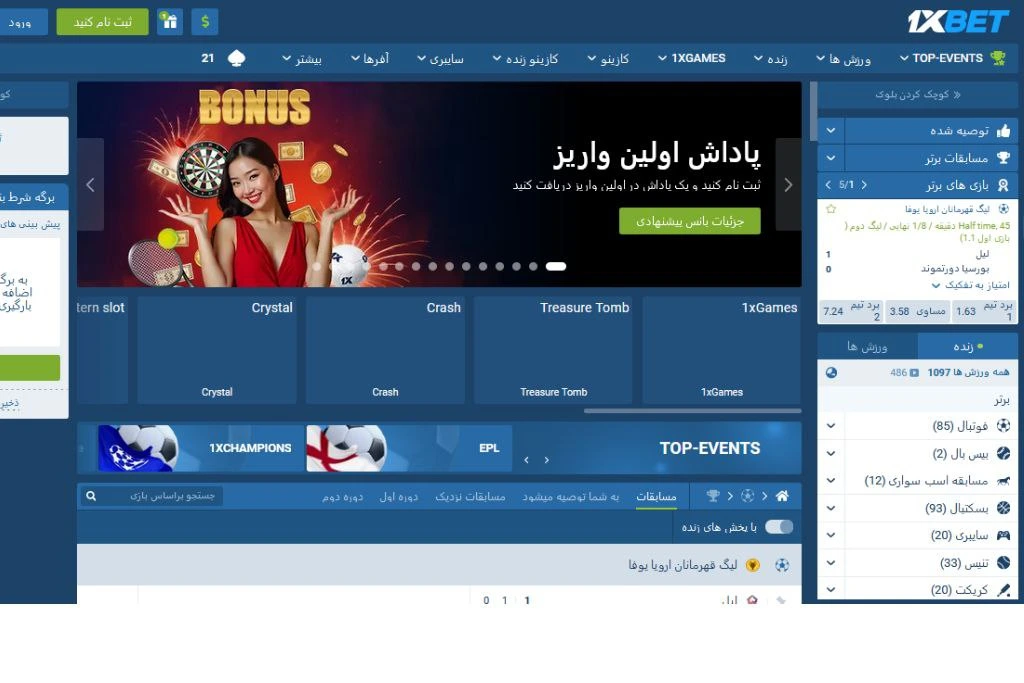Click the 1XBET logo
Image resolution: width=1024 pixels, height=683 pixels.
pyautogui.click(x=957, y=22)
